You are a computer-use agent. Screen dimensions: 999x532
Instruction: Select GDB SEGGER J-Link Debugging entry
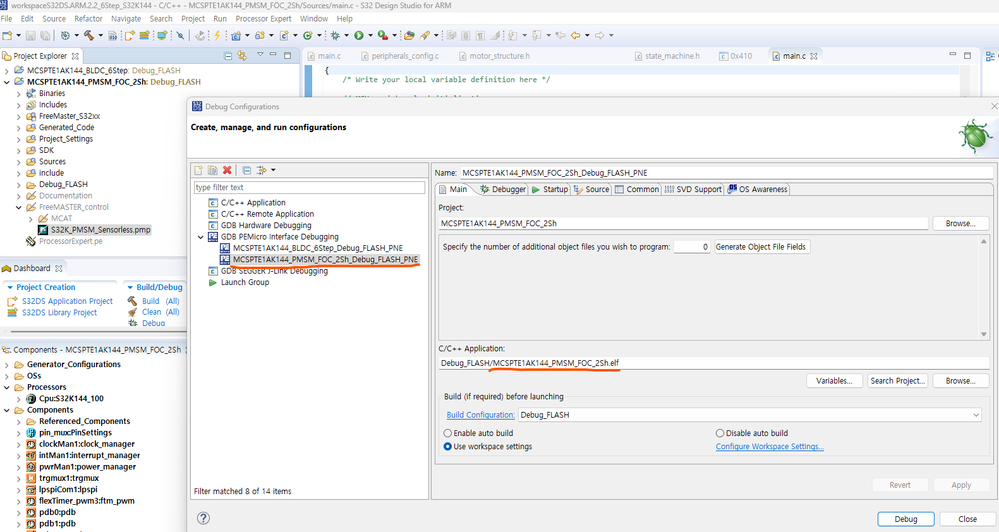274,271
